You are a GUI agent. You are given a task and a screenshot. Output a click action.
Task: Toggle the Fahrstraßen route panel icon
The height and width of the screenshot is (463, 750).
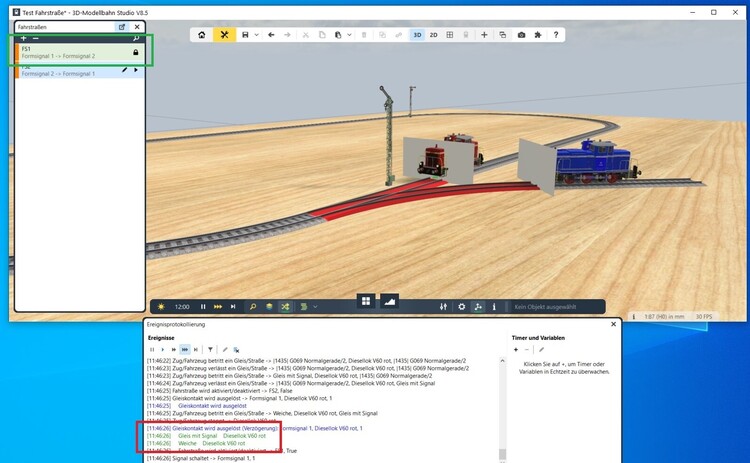click(477, 307)
